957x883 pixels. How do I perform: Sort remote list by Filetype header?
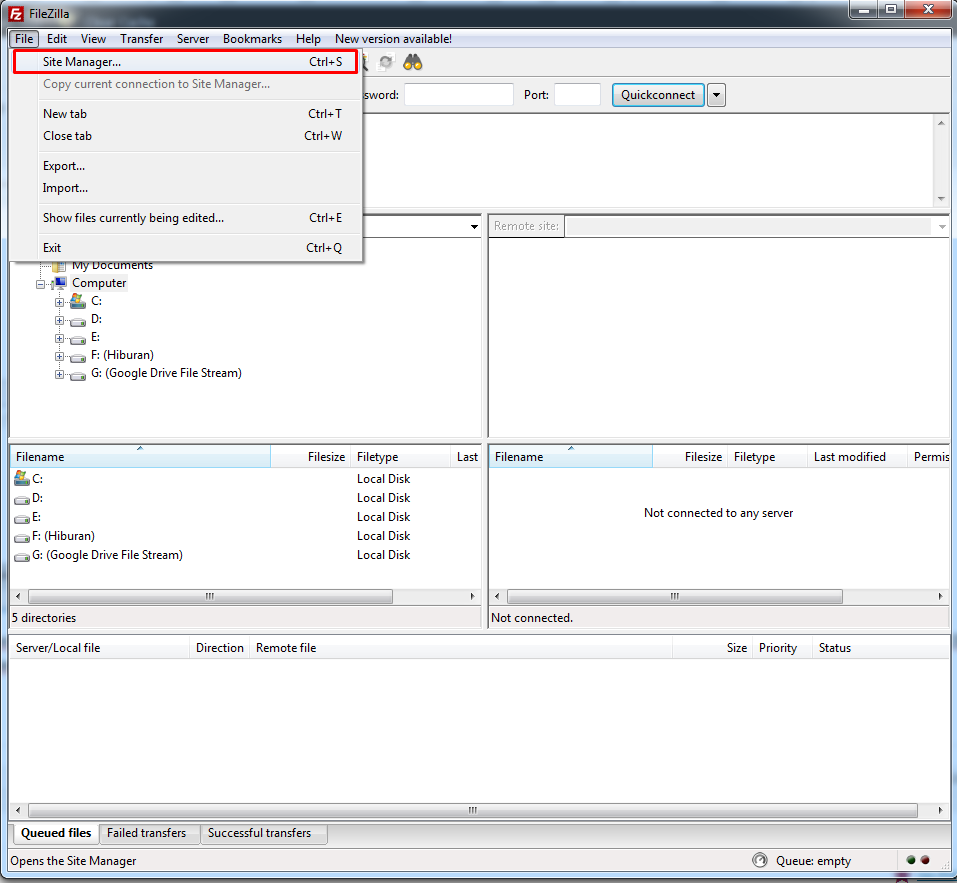point(767,456)
